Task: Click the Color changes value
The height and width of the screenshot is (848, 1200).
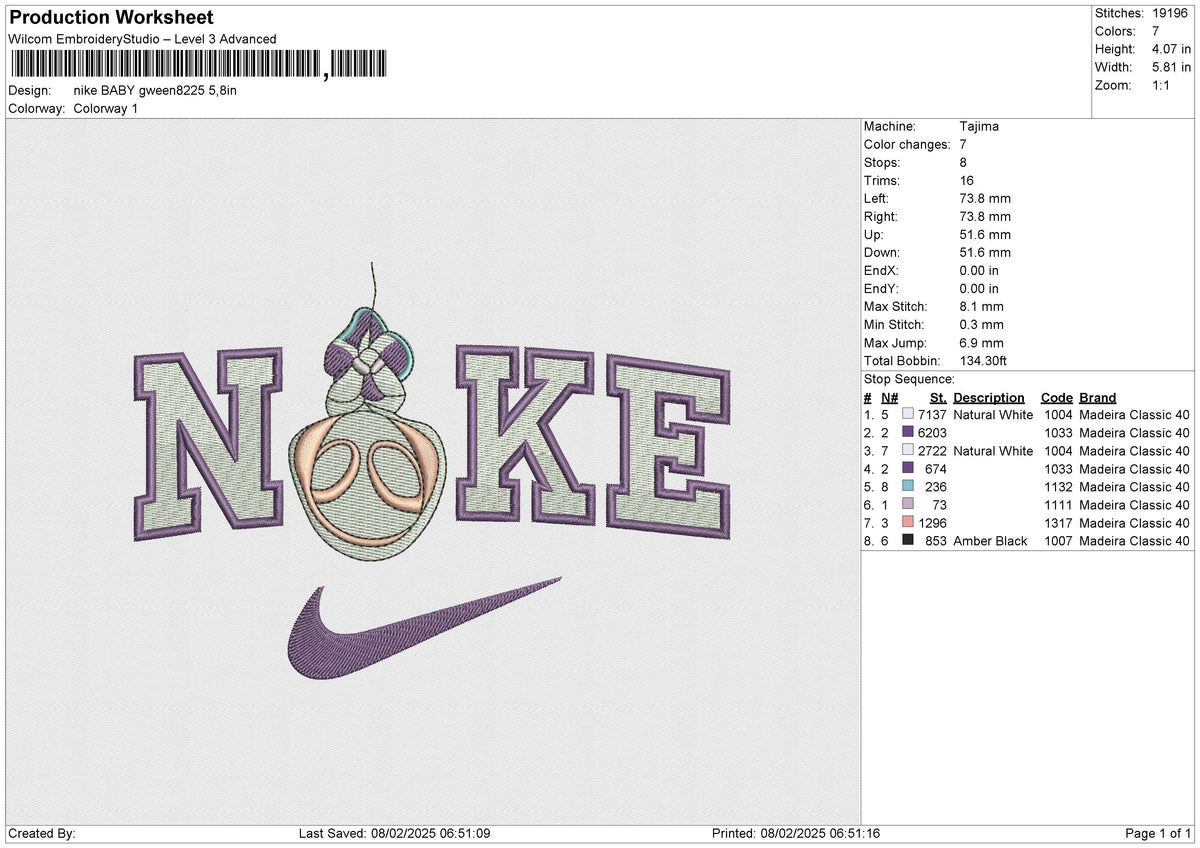Action: tap(963, 144)
